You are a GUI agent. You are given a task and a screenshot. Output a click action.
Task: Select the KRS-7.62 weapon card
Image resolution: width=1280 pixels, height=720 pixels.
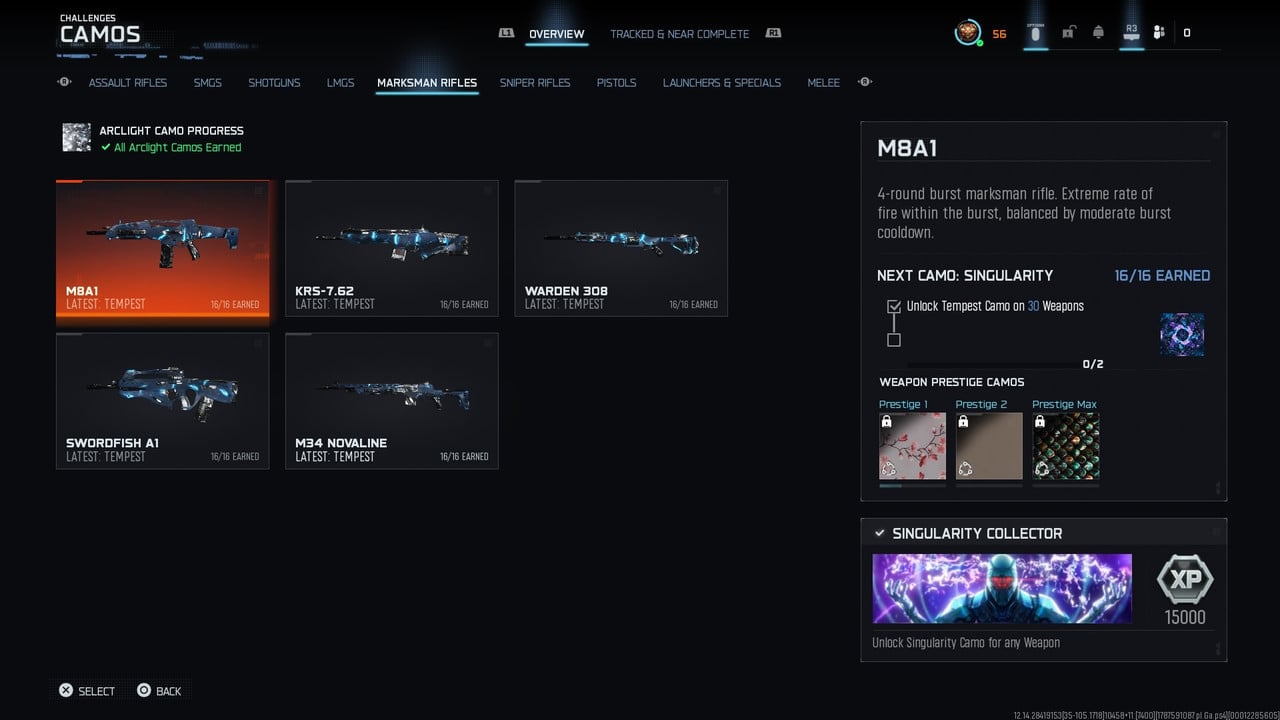(x=392, y=249)
